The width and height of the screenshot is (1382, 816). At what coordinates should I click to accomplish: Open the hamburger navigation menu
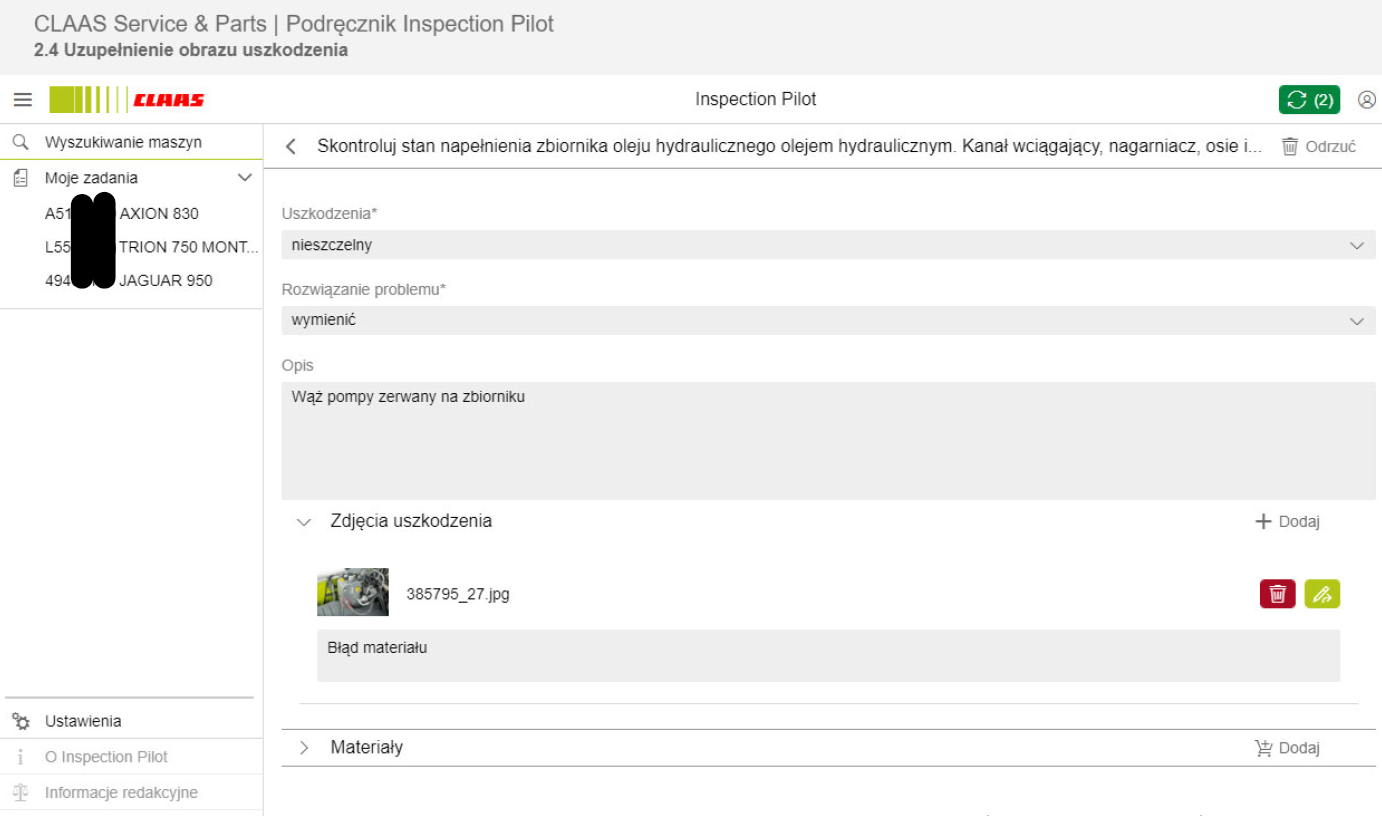pos(22,100)
